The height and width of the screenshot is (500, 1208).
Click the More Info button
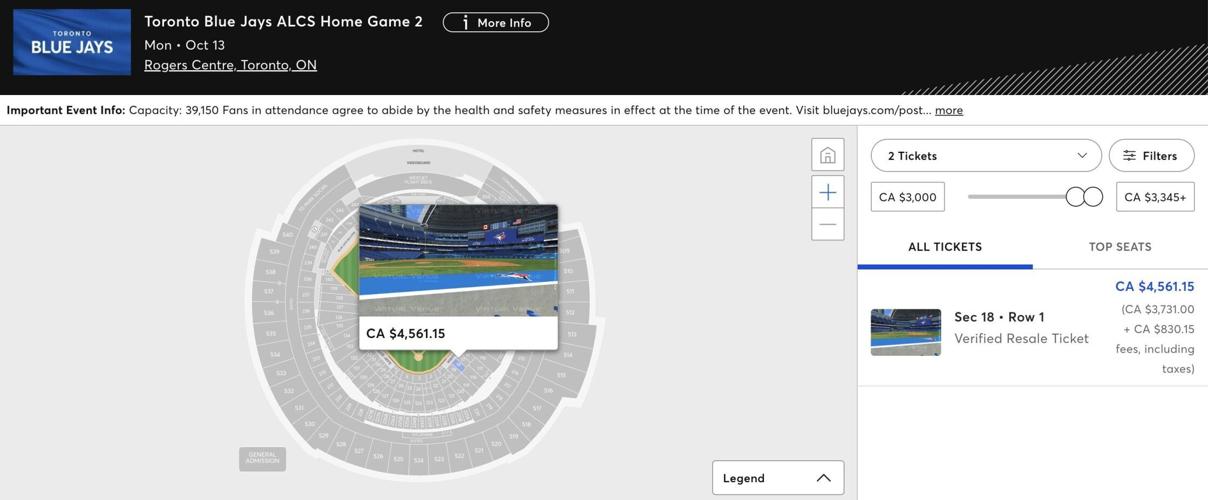[496, 22]
